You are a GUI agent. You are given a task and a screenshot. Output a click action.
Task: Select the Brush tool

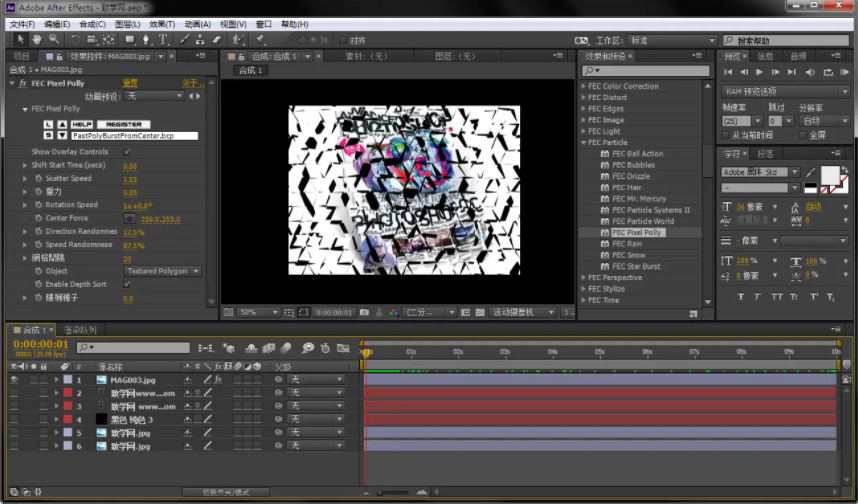[x=184, y=39]
